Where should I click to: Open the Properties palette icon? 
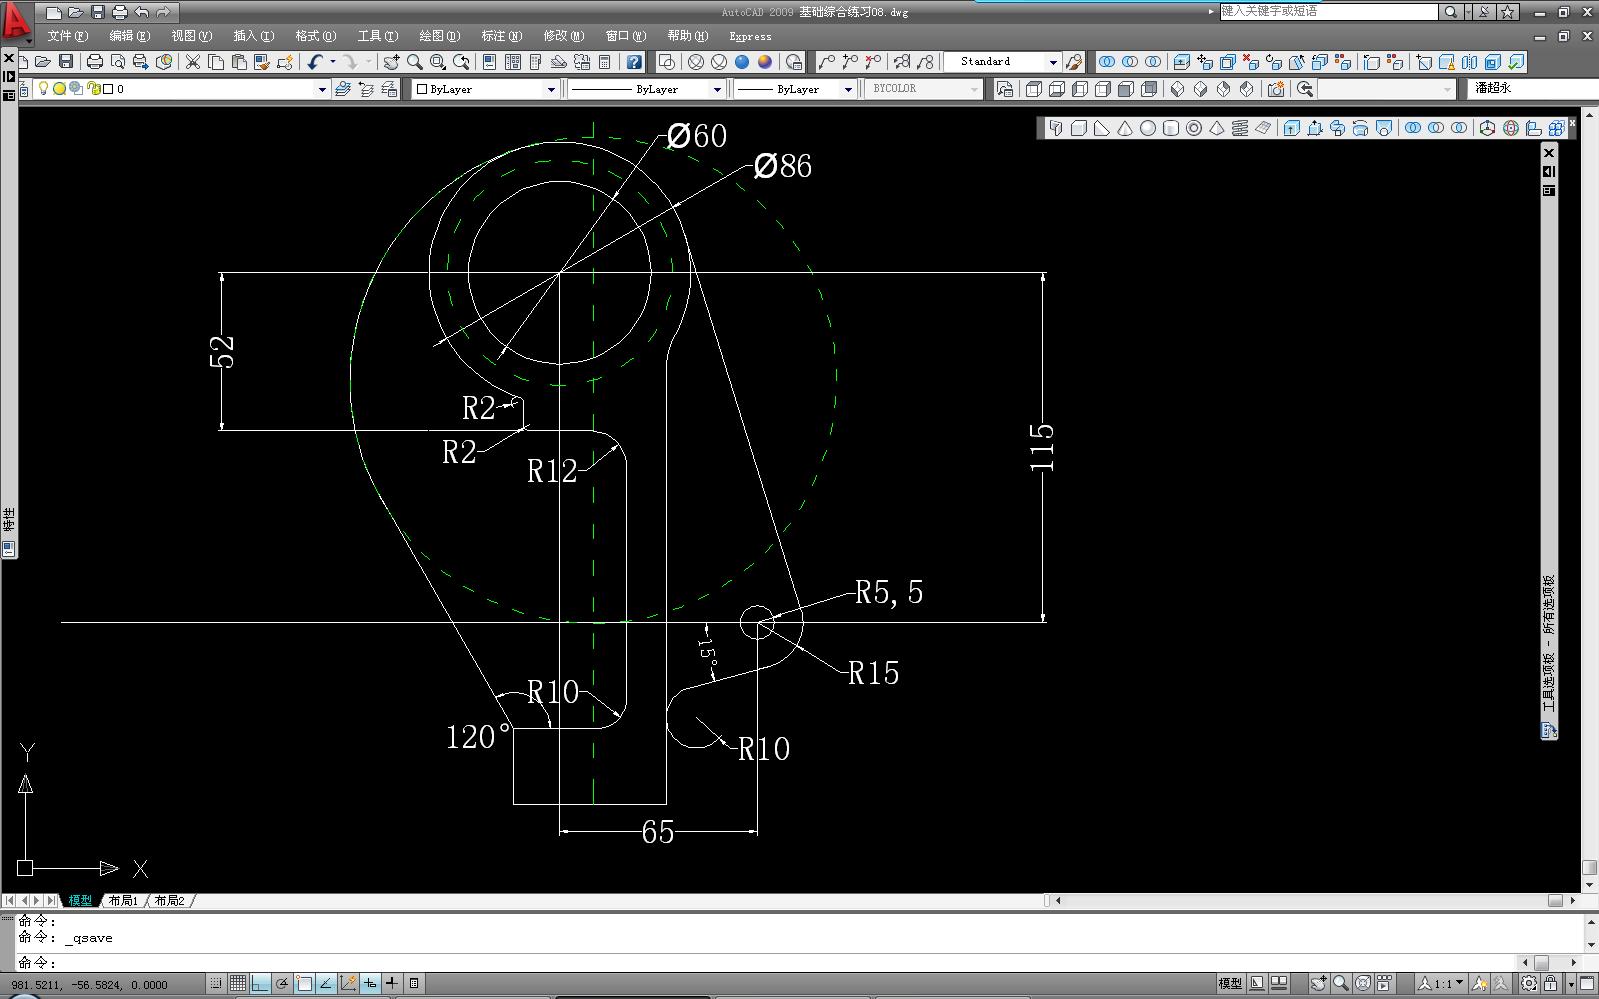[489, 62]
